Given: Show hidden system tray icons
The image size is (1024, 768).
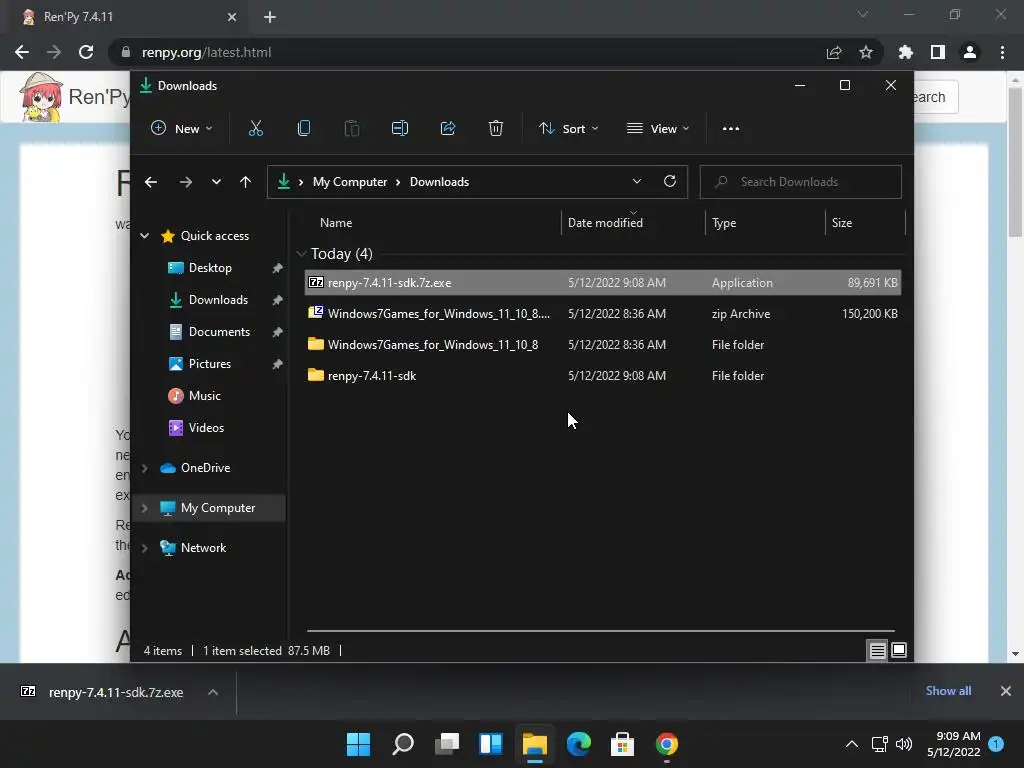Looking at the screenshot, I should (852, 744).
